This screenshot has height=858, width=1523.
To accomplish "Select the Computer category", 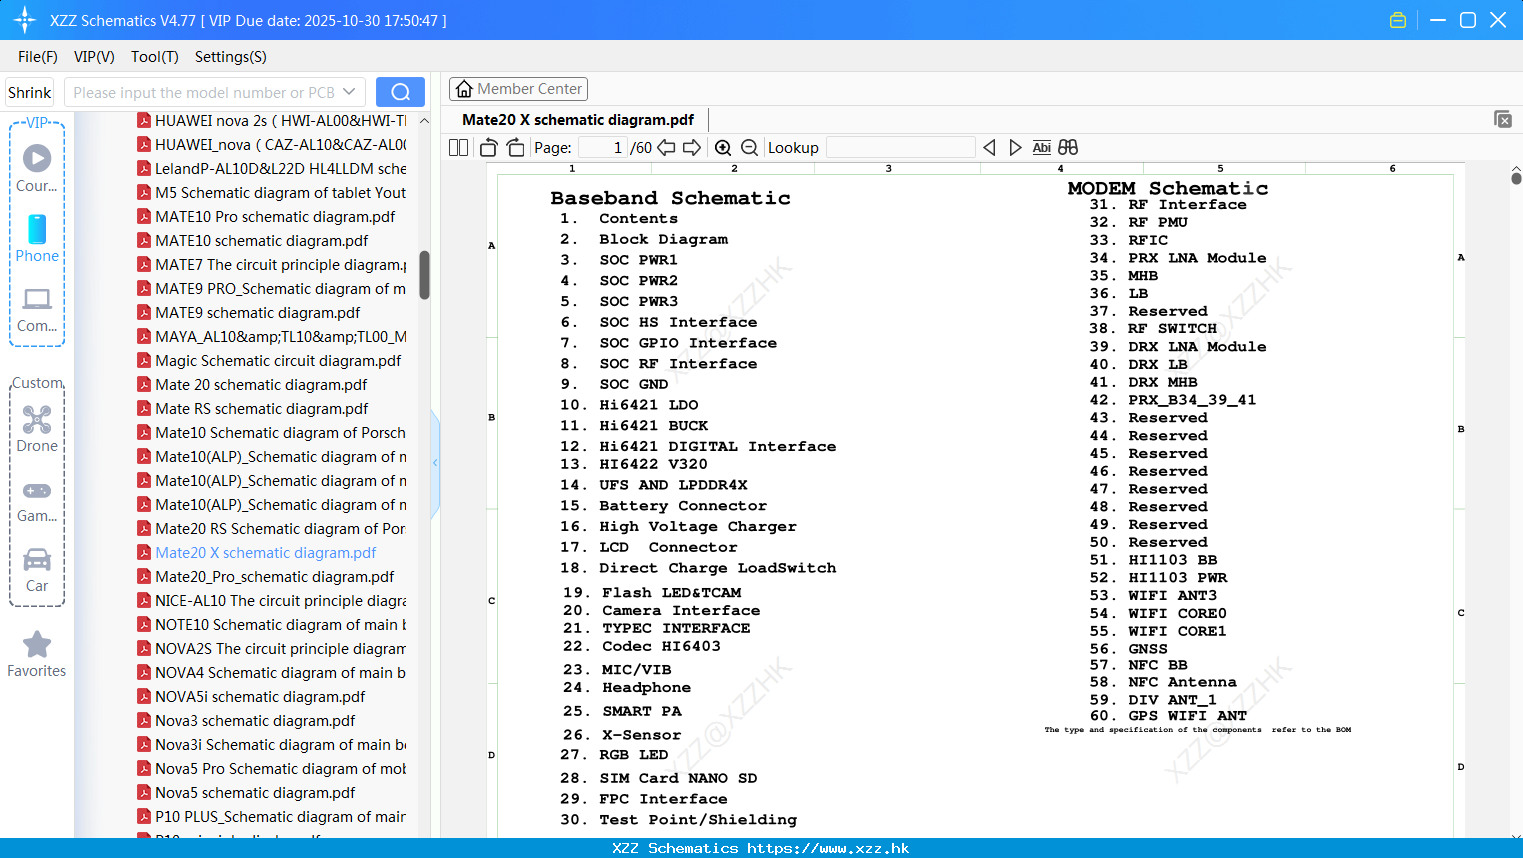I will click(x=37, y=309).
